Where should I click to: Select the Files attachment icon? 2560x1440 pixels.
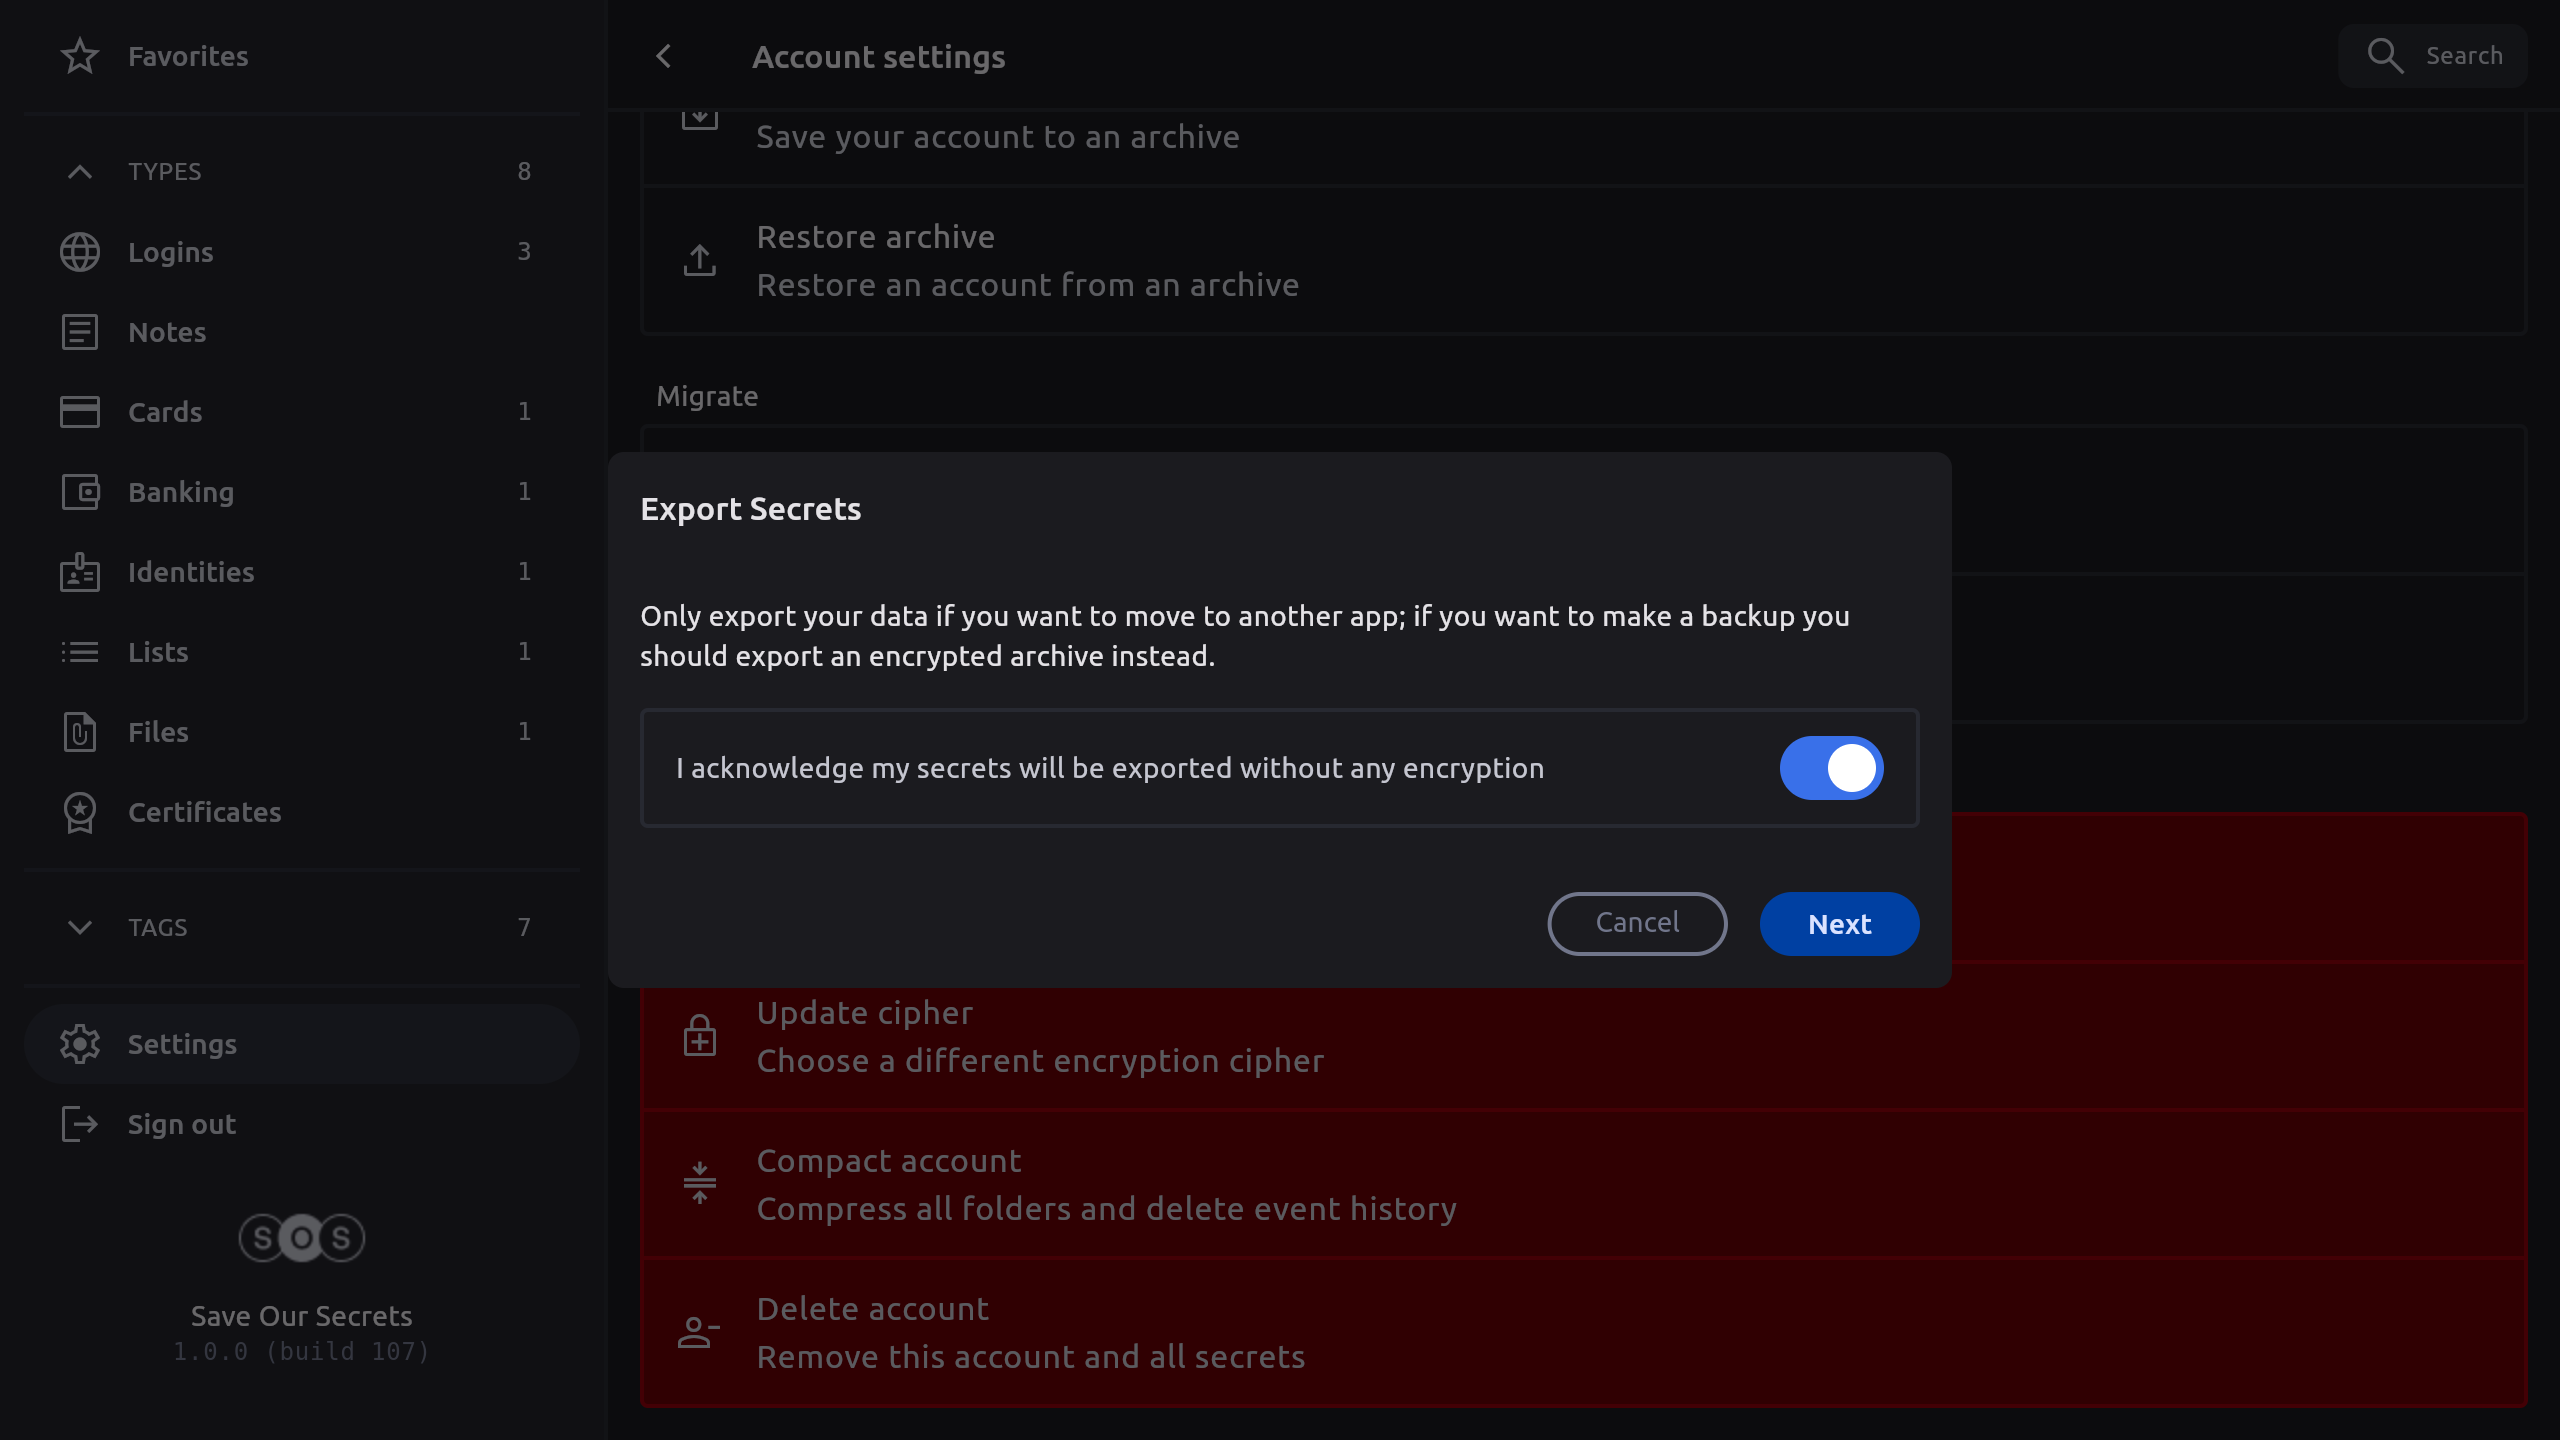tap(80, 732)
